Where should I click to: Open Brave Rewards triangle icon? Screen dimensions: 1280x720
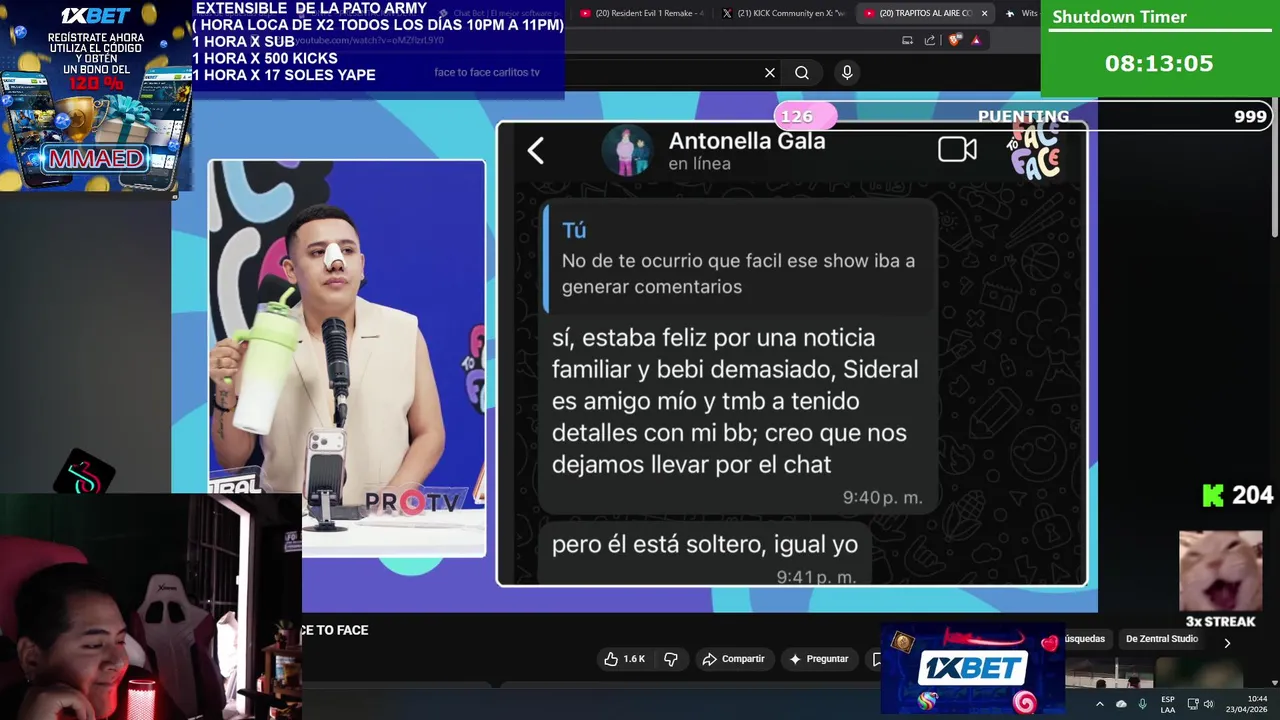(x=976, y=40)
